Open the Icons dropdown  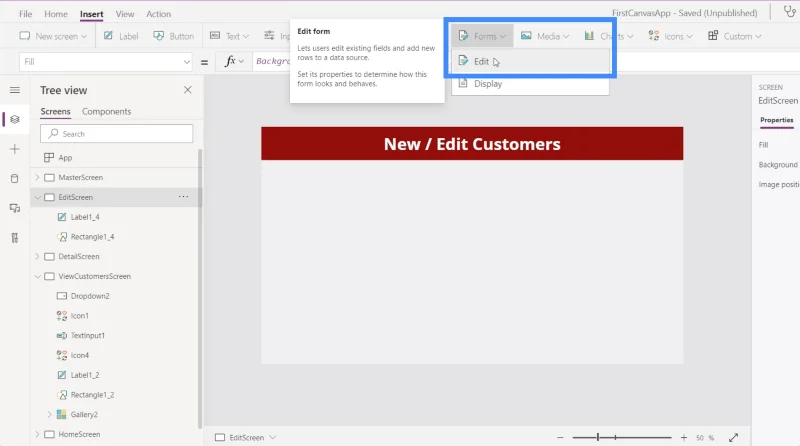[670, 36]
